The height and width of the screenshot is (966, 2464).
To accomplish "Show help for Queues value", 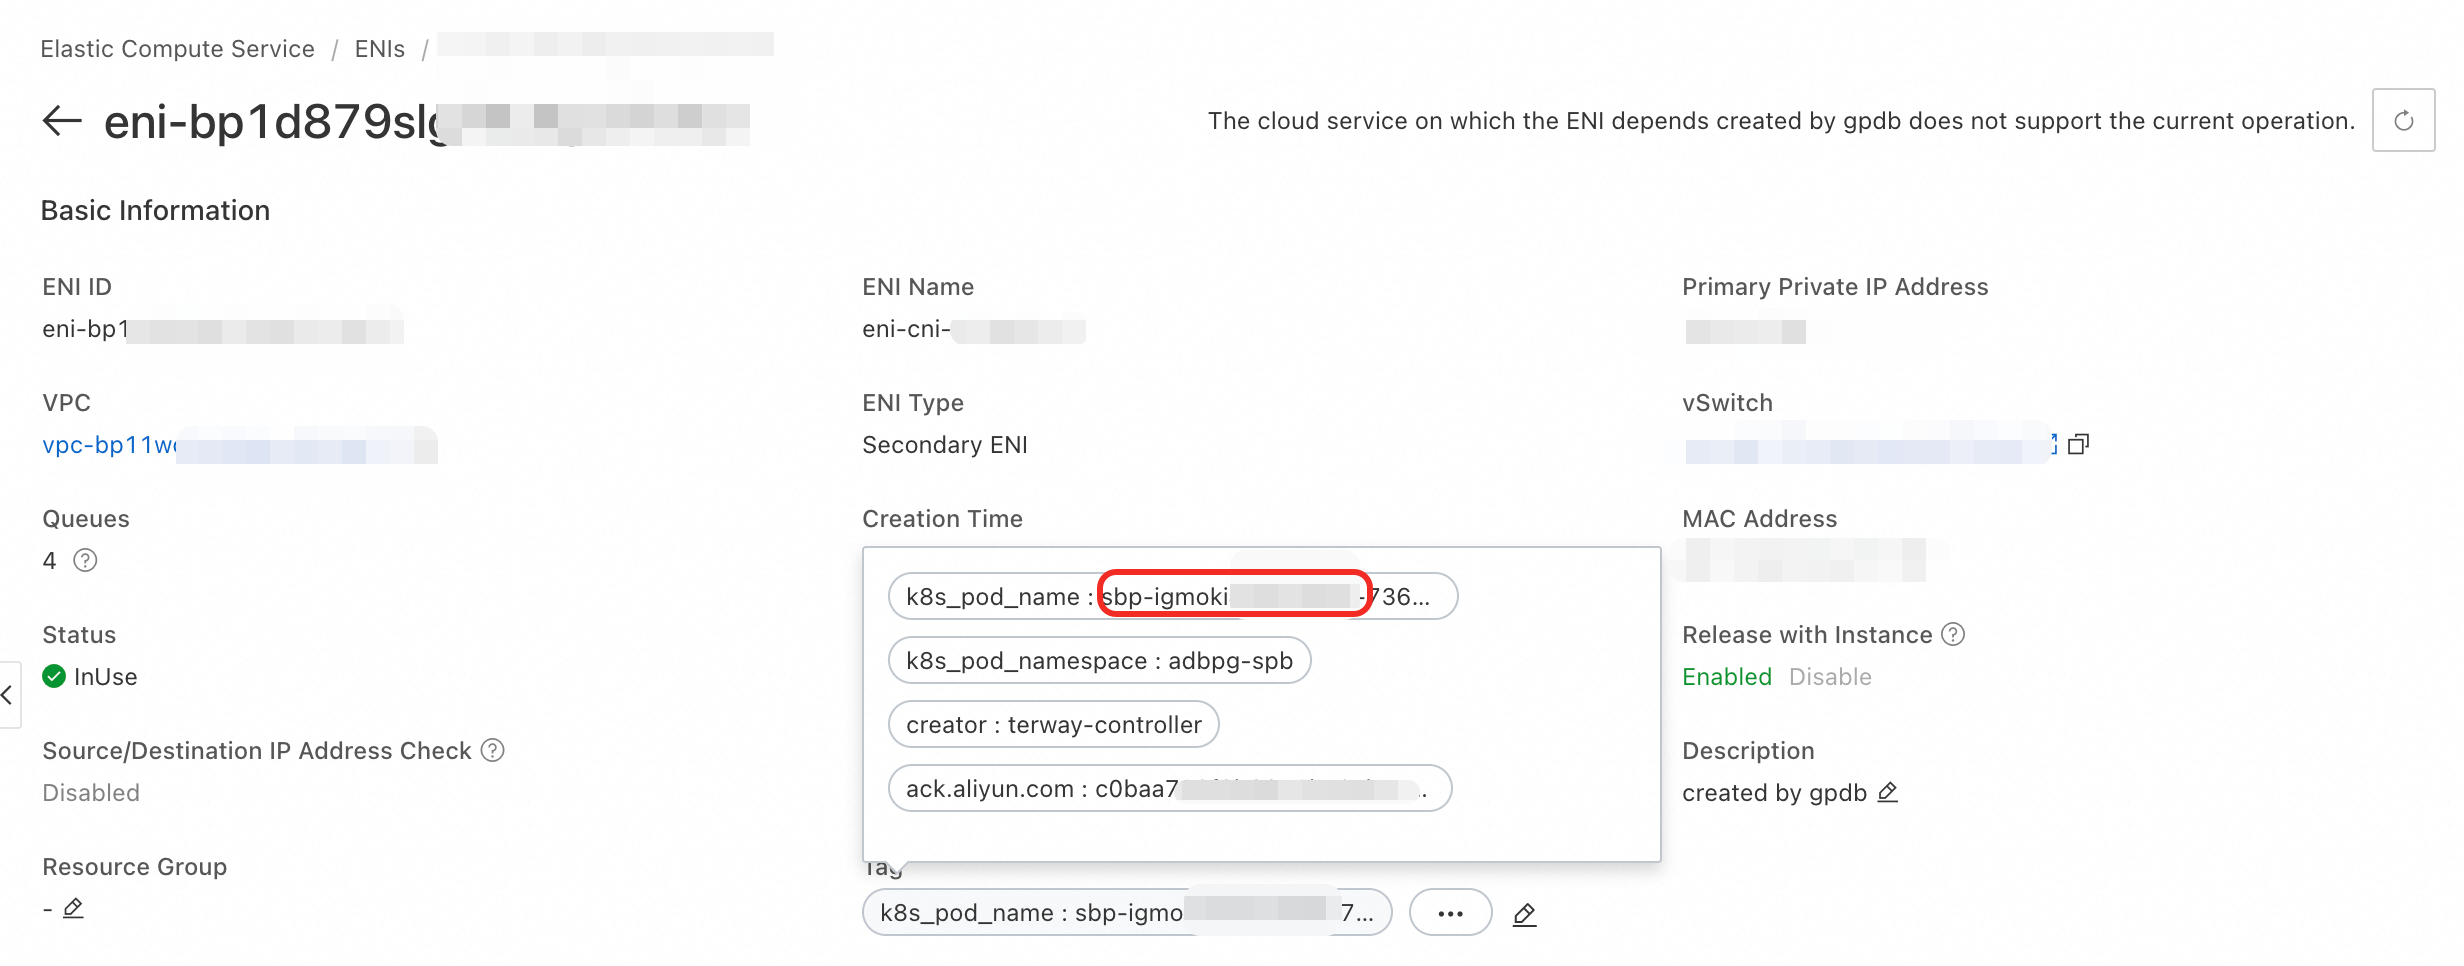I will [x=86, y=560].
